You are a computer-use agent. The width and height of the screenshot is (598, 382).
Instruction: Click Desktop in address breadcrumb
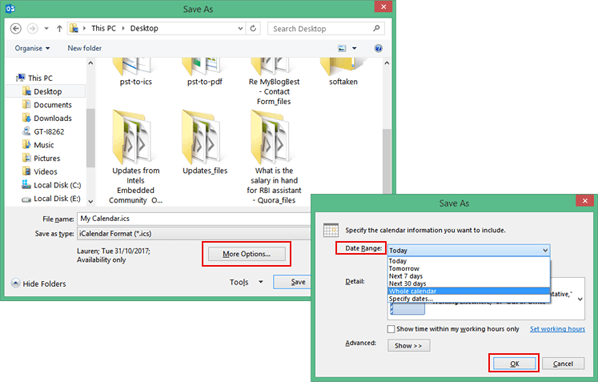click(x=144, y=28)
